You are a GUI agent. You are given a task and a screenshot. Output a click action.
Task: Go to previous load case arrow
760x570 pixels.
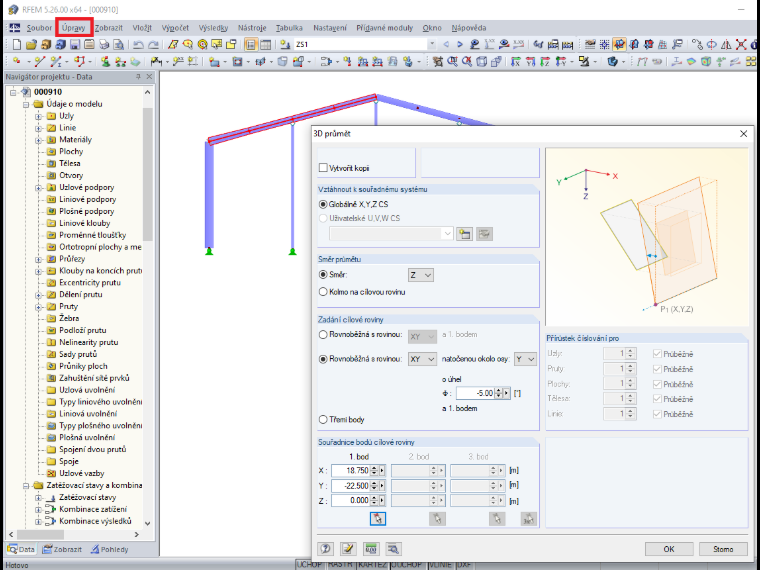point(446,45)
